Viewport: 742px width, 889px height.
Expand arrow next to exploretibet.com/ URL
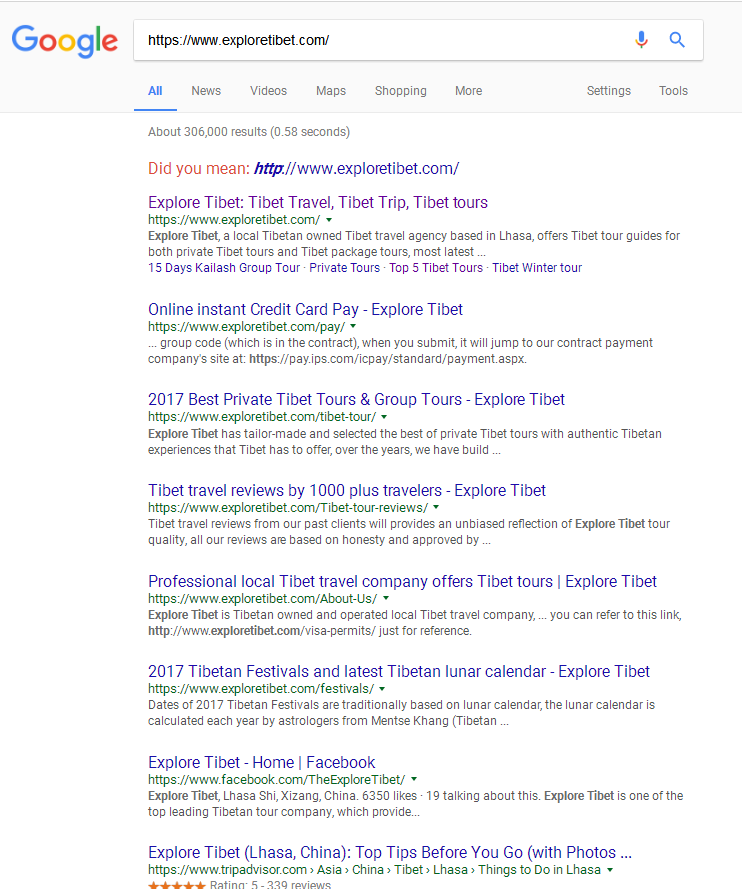pyautogui.click(x=329, y=220)
